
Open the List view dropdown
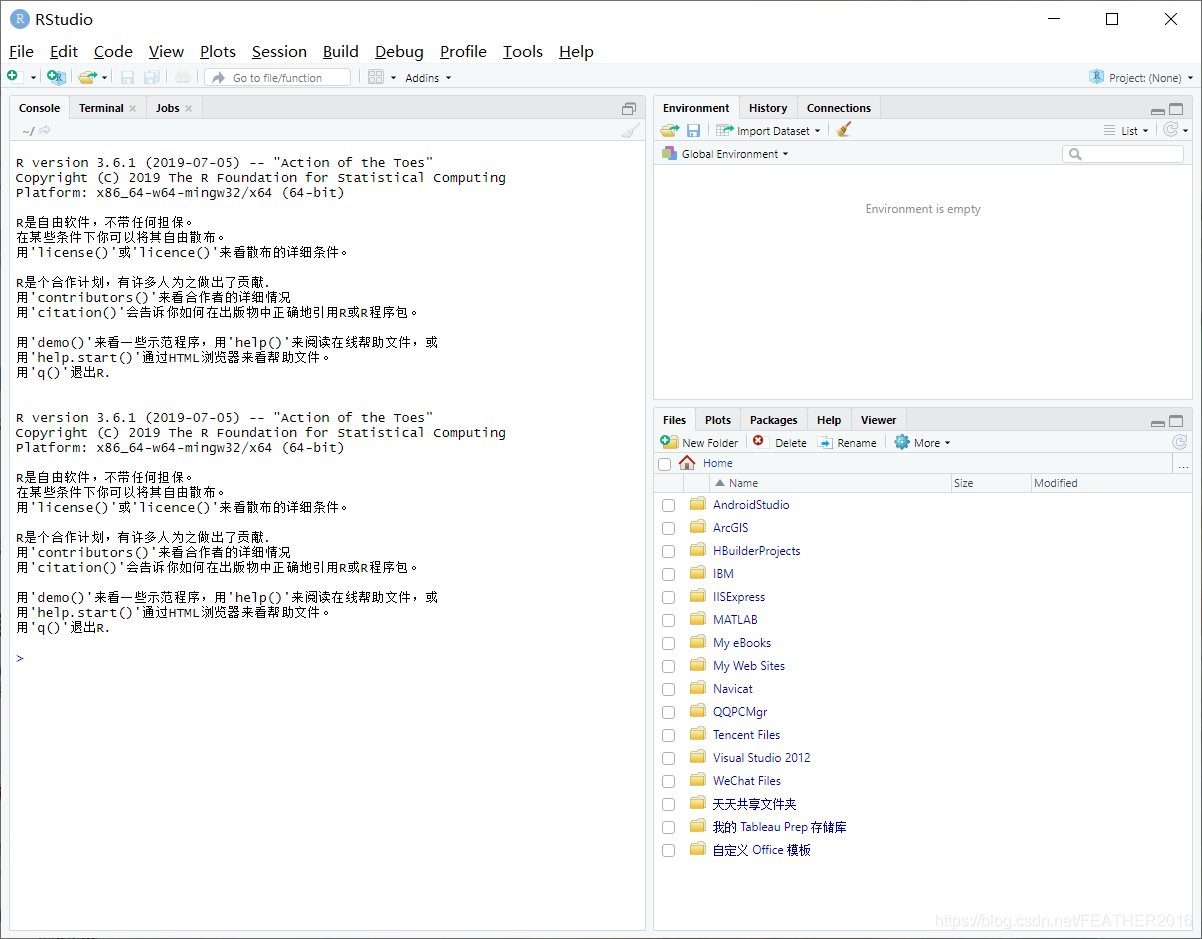click(x=1126, y=130)
